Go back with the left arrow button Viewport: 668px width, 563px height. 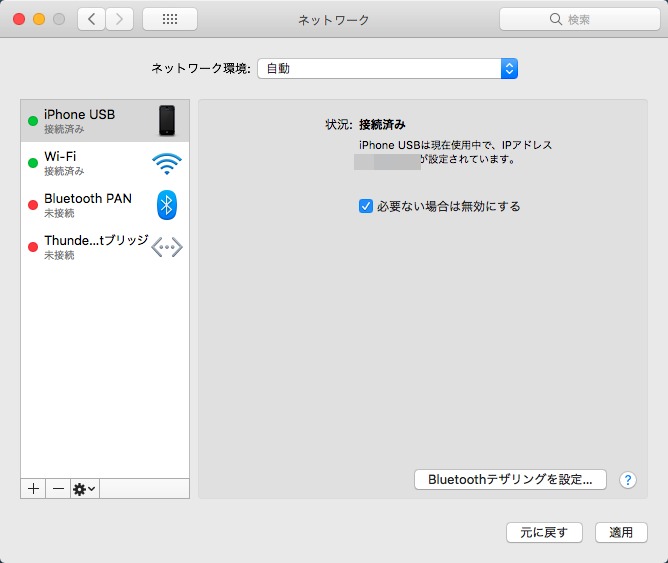click(92, 19)
